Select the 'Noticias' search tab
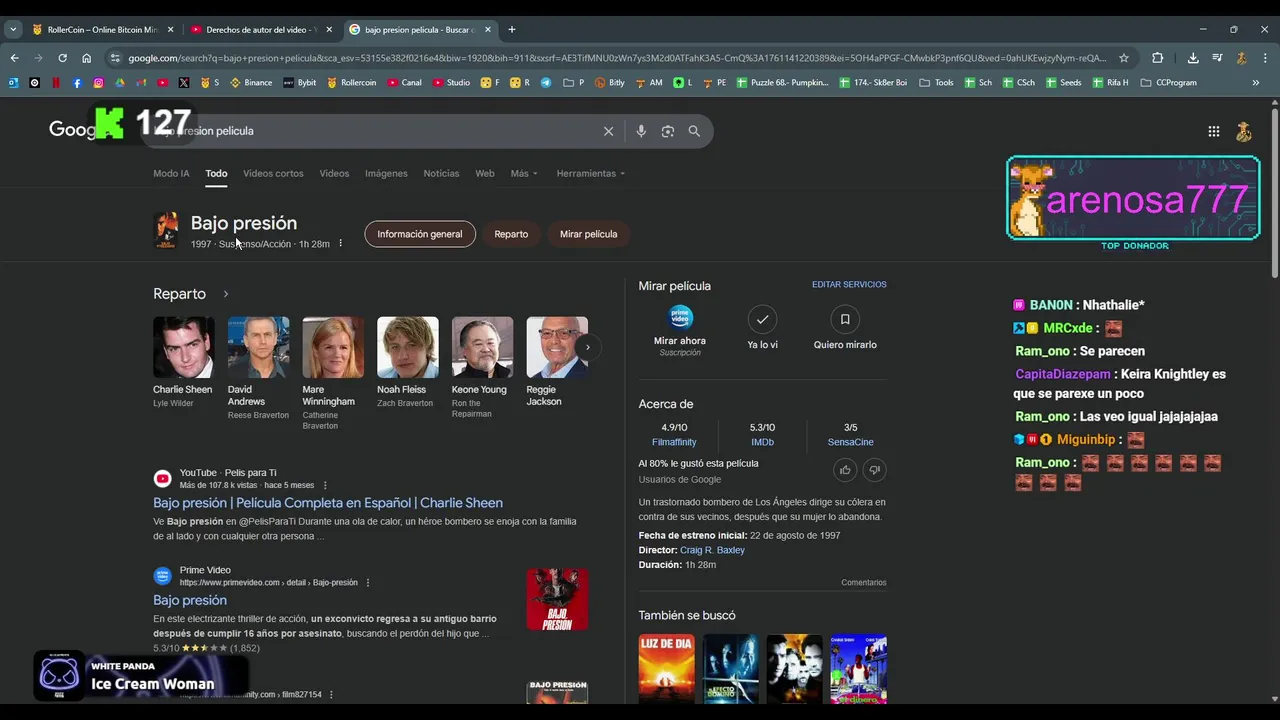Screen dimensions: 1280x720 pos(441,173)
